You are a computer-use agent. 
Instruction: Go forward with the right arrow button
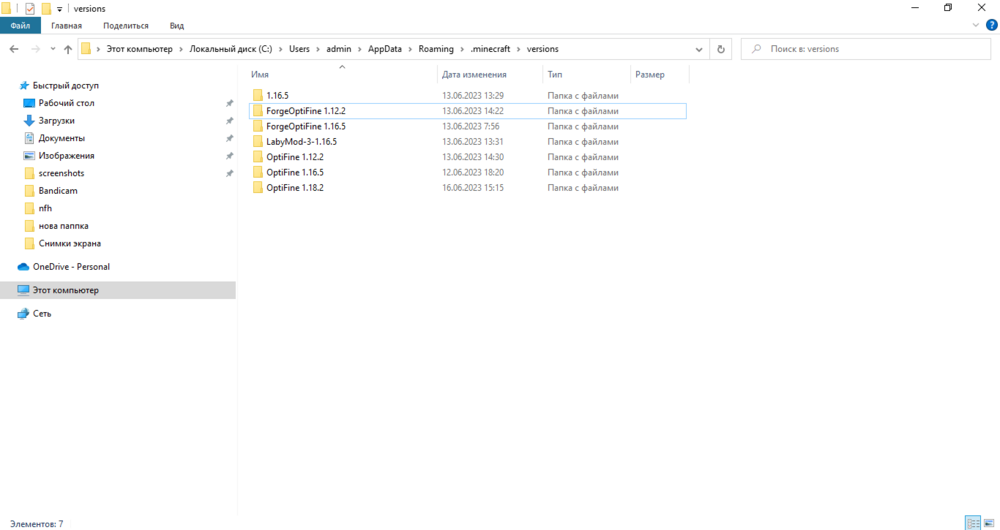35,49
